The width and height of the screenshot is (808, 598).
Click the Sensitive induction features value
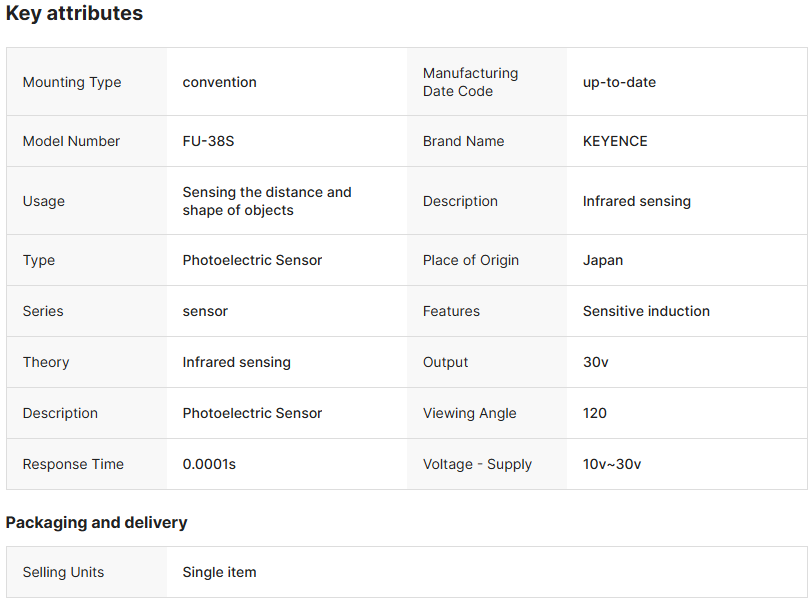tap(646, 311)
